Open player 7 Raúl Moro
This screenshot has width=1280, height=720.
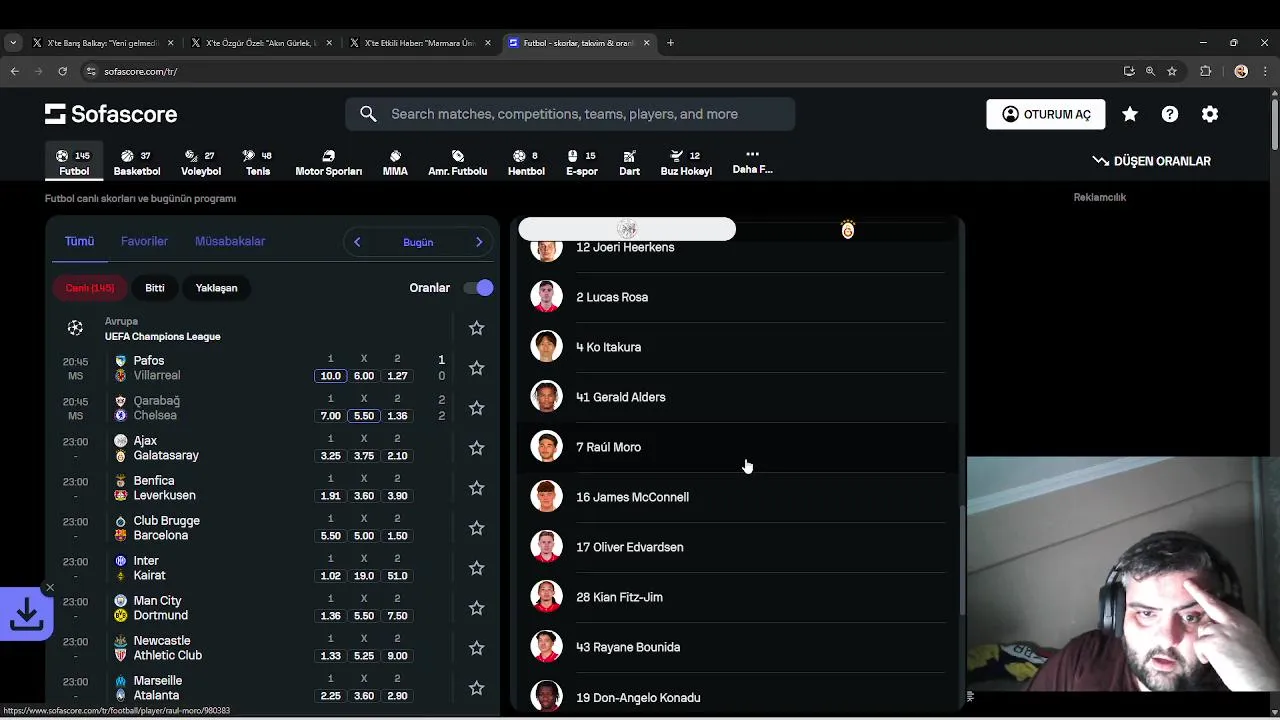click(x=737, y=447)
